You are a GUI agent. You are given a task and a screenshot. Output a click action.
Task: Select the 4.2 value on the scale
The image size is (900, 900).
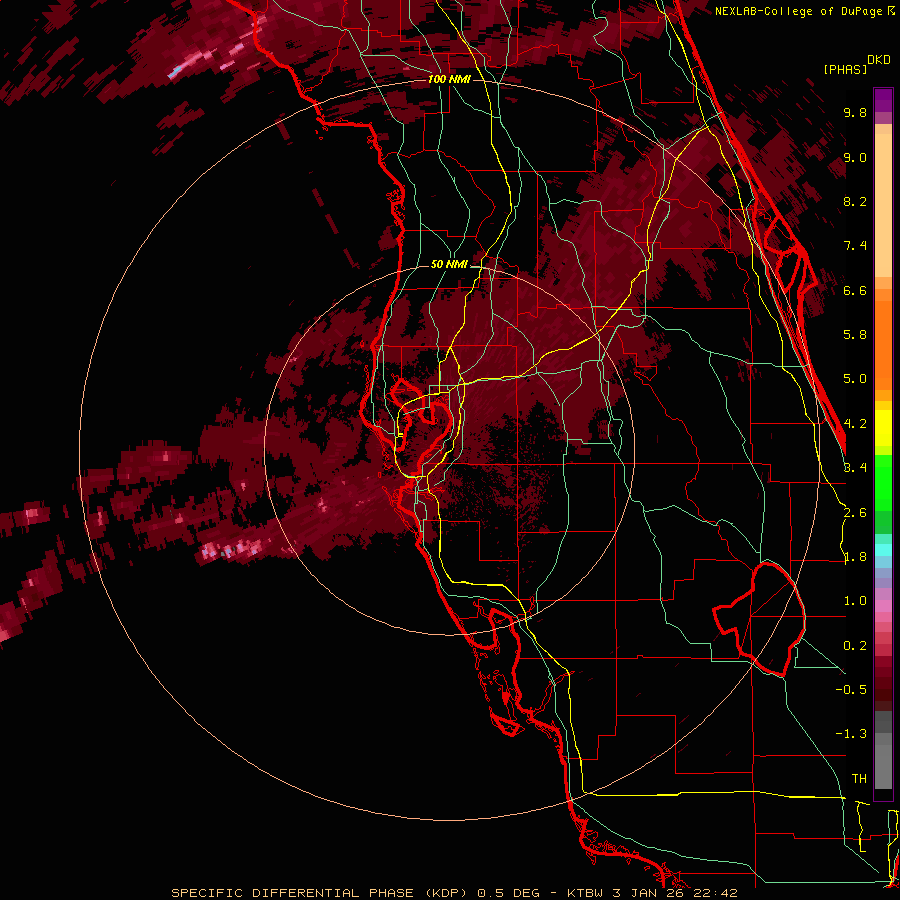click(855, 424)
